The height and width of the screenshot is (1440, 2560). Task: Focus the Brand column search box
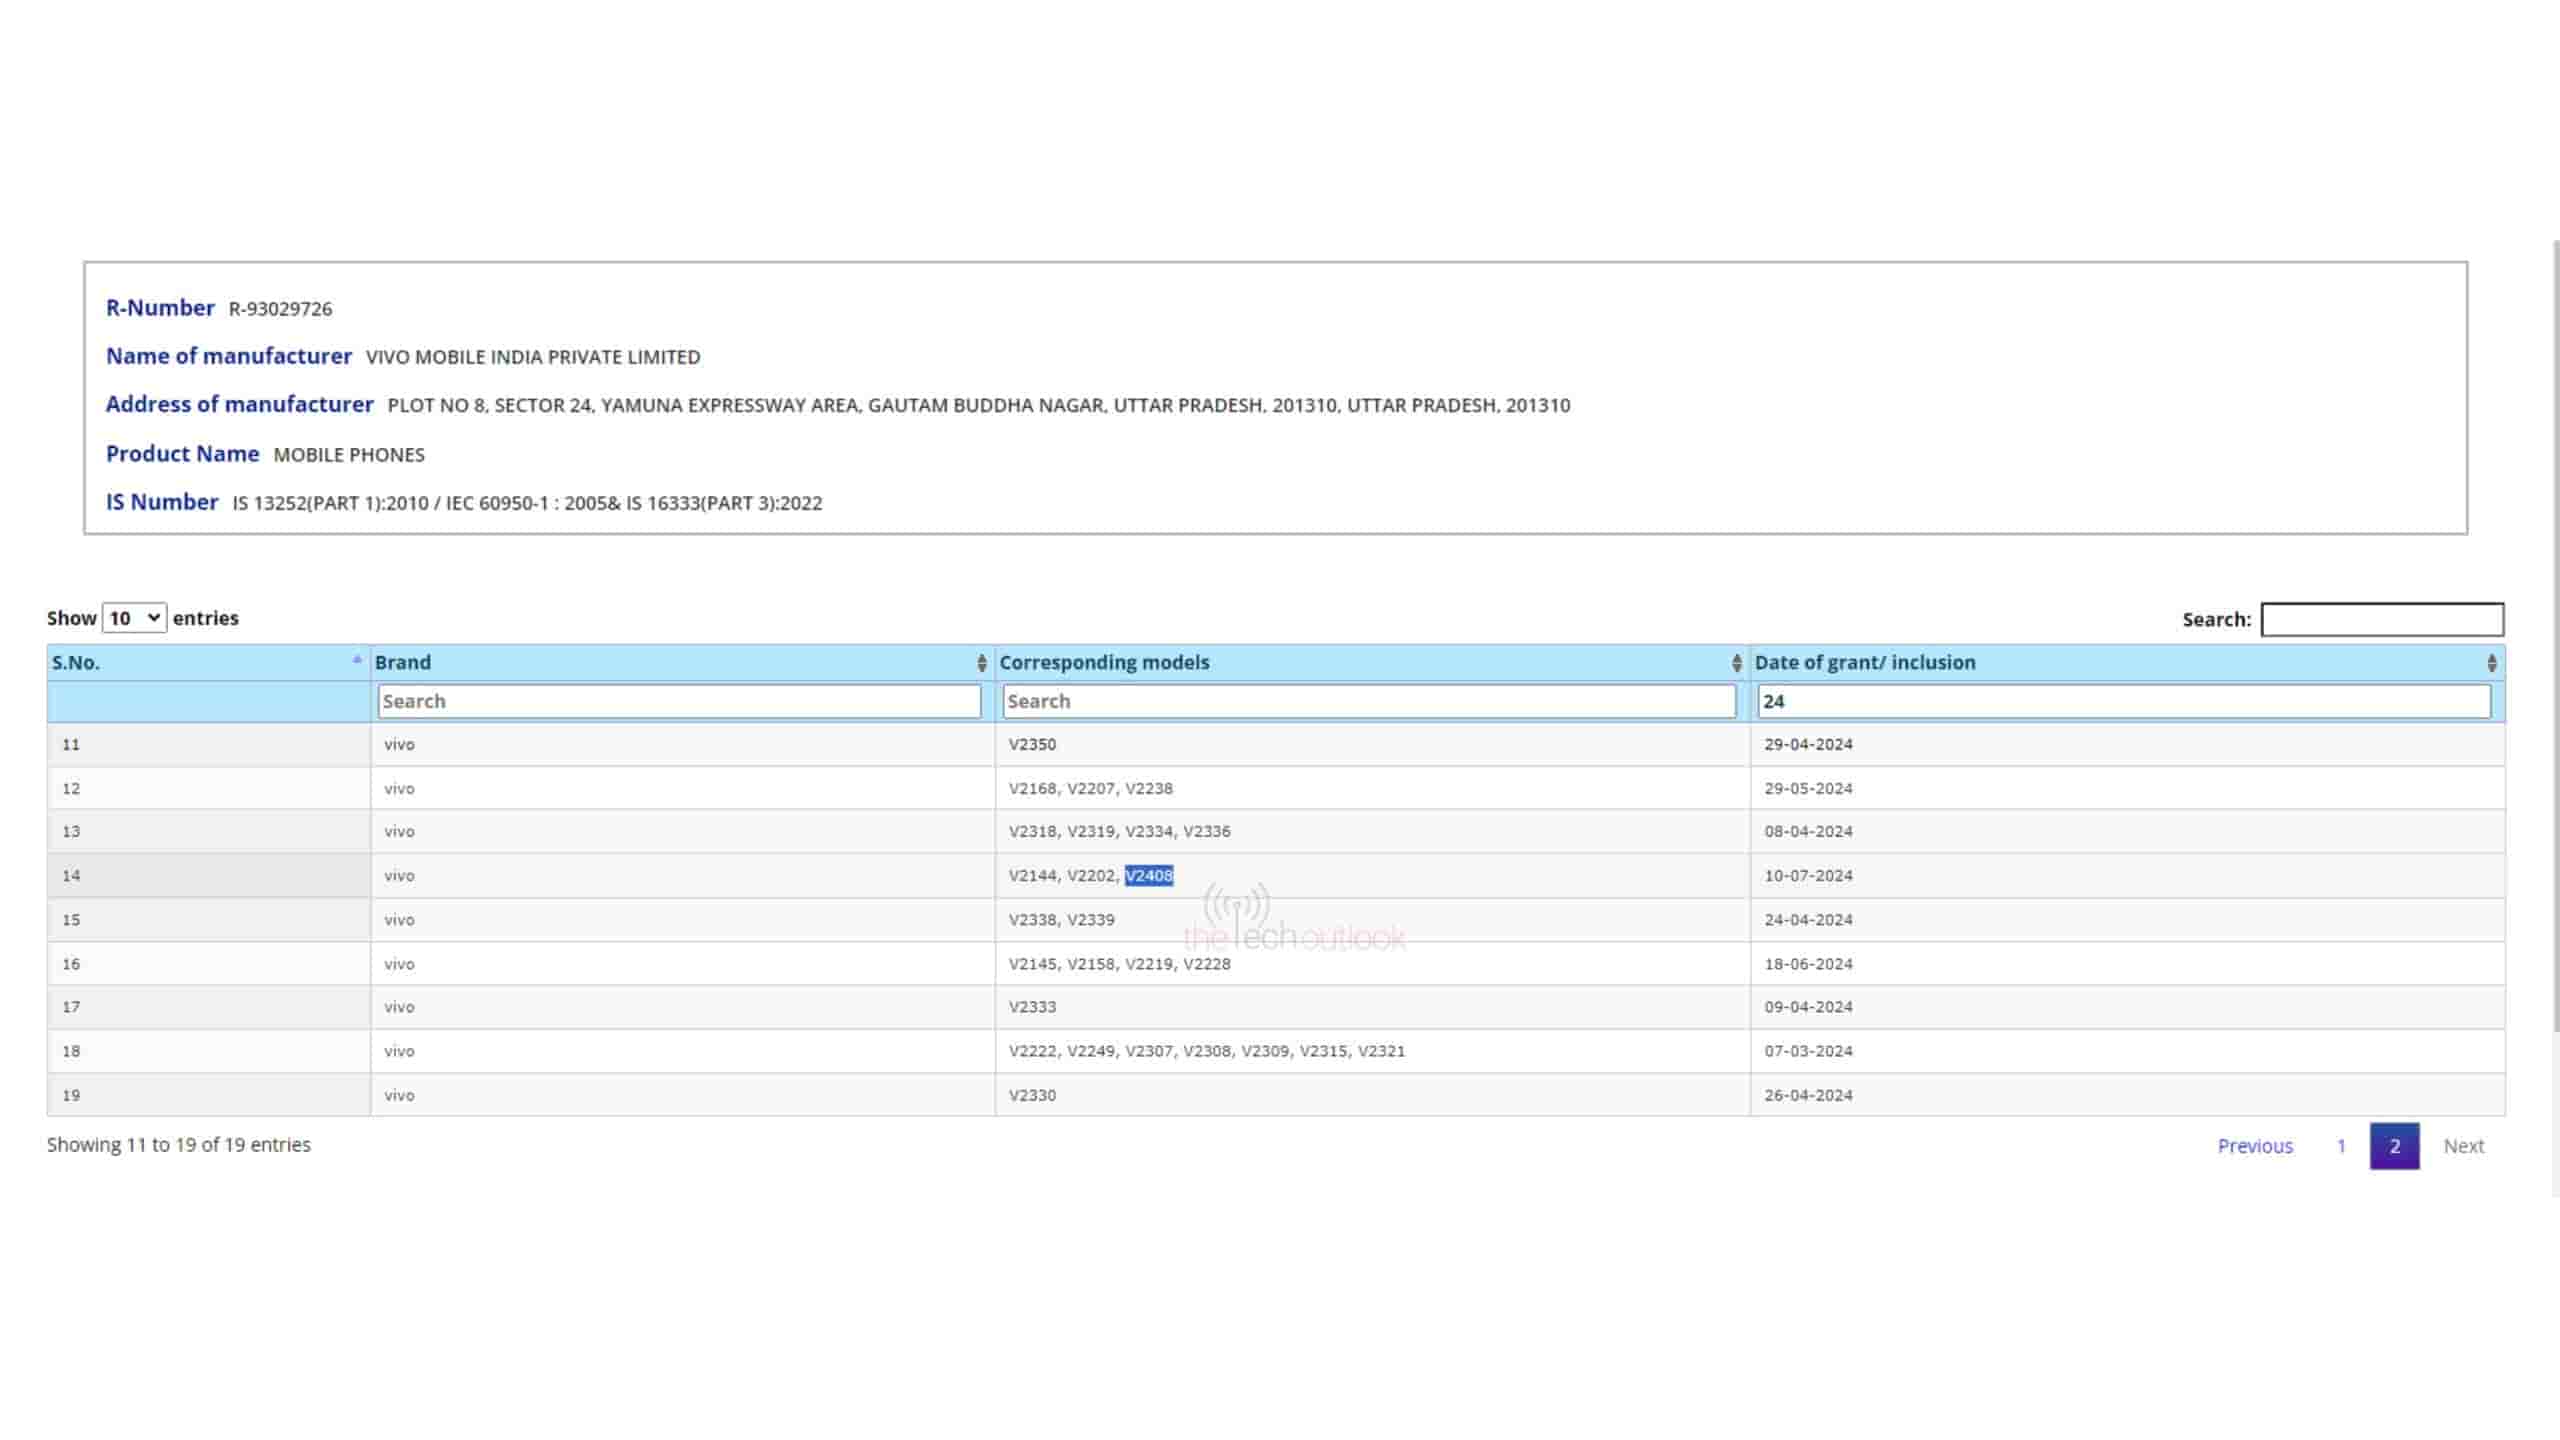tap(679, 701)
